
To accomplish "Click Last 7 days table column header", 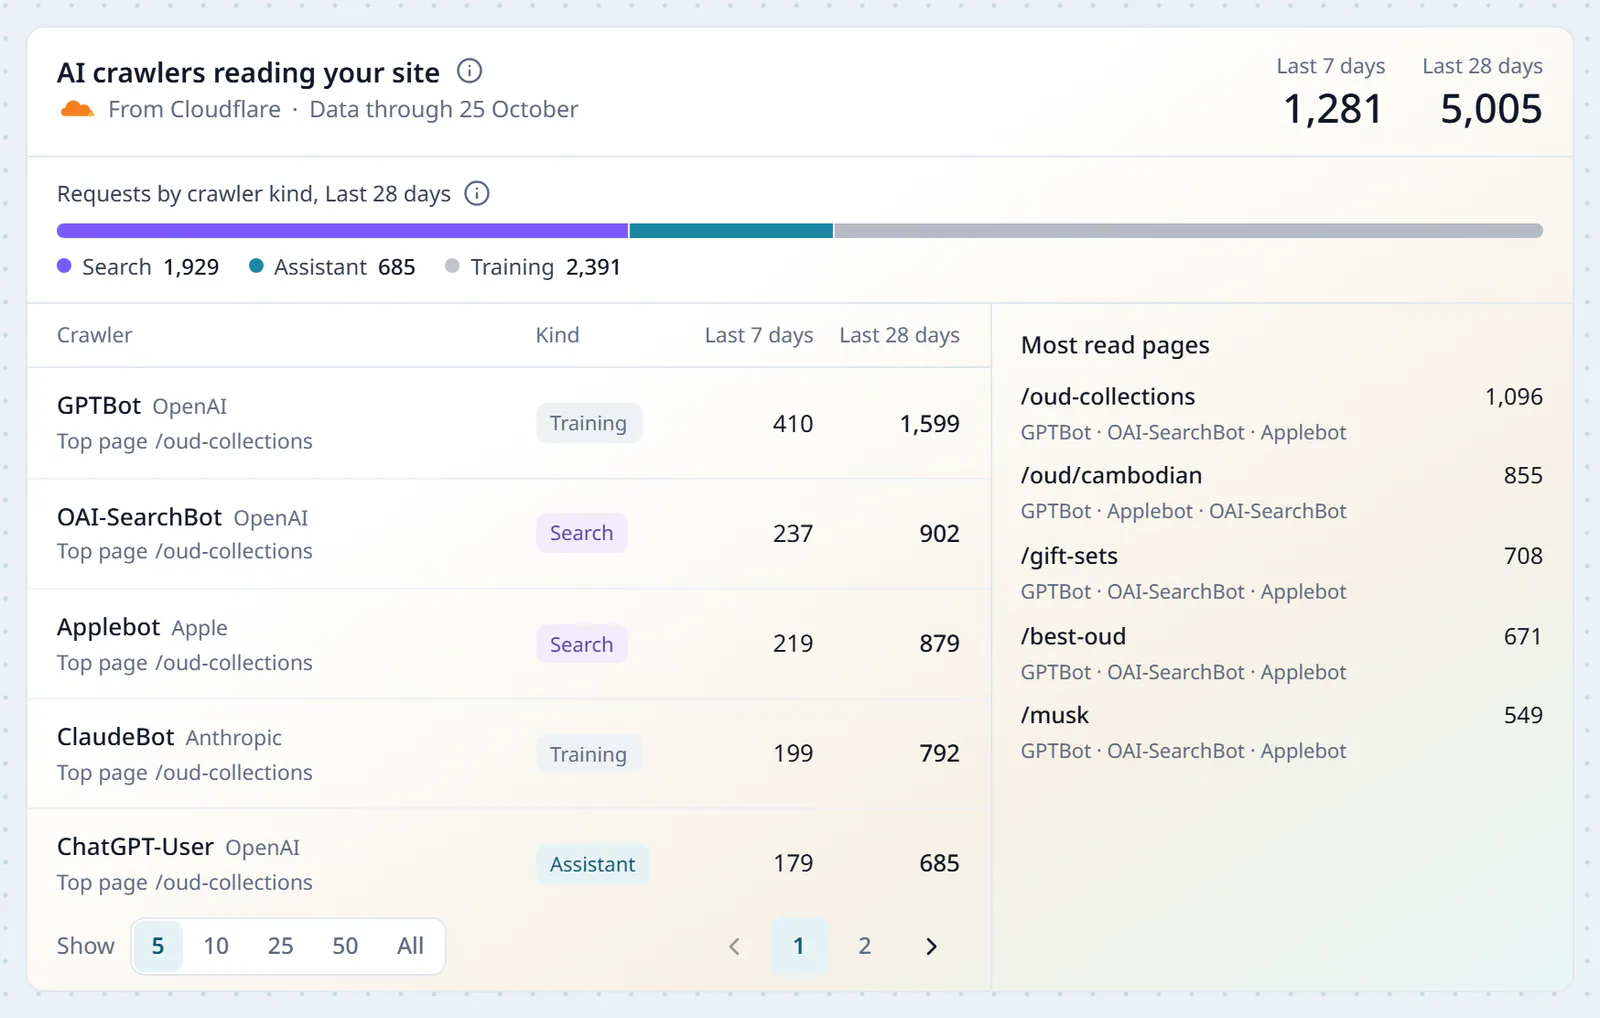I will pos(759,335).
